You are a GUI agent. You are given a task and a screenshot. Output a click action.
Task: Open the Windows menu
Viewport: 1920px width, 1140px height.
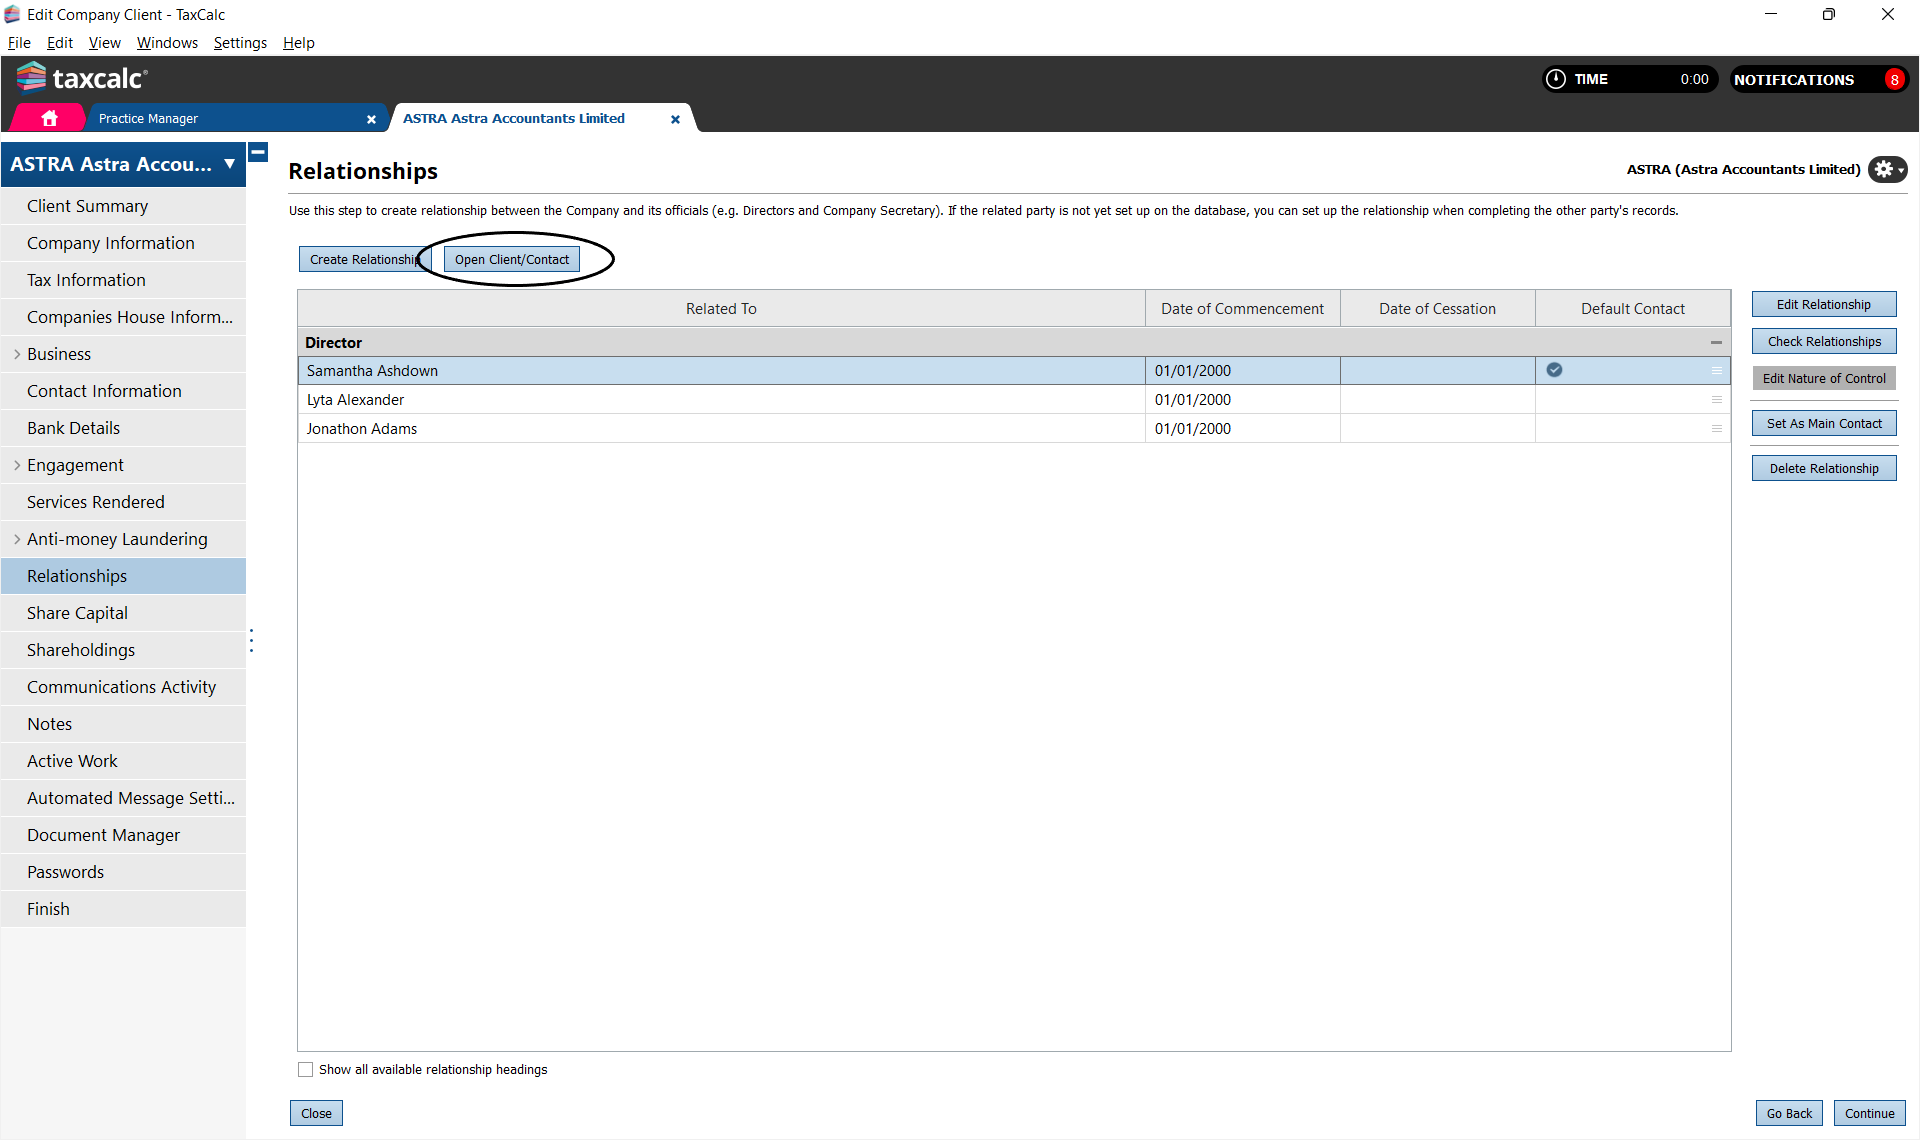pyautogui.click(x=167, y=43)
